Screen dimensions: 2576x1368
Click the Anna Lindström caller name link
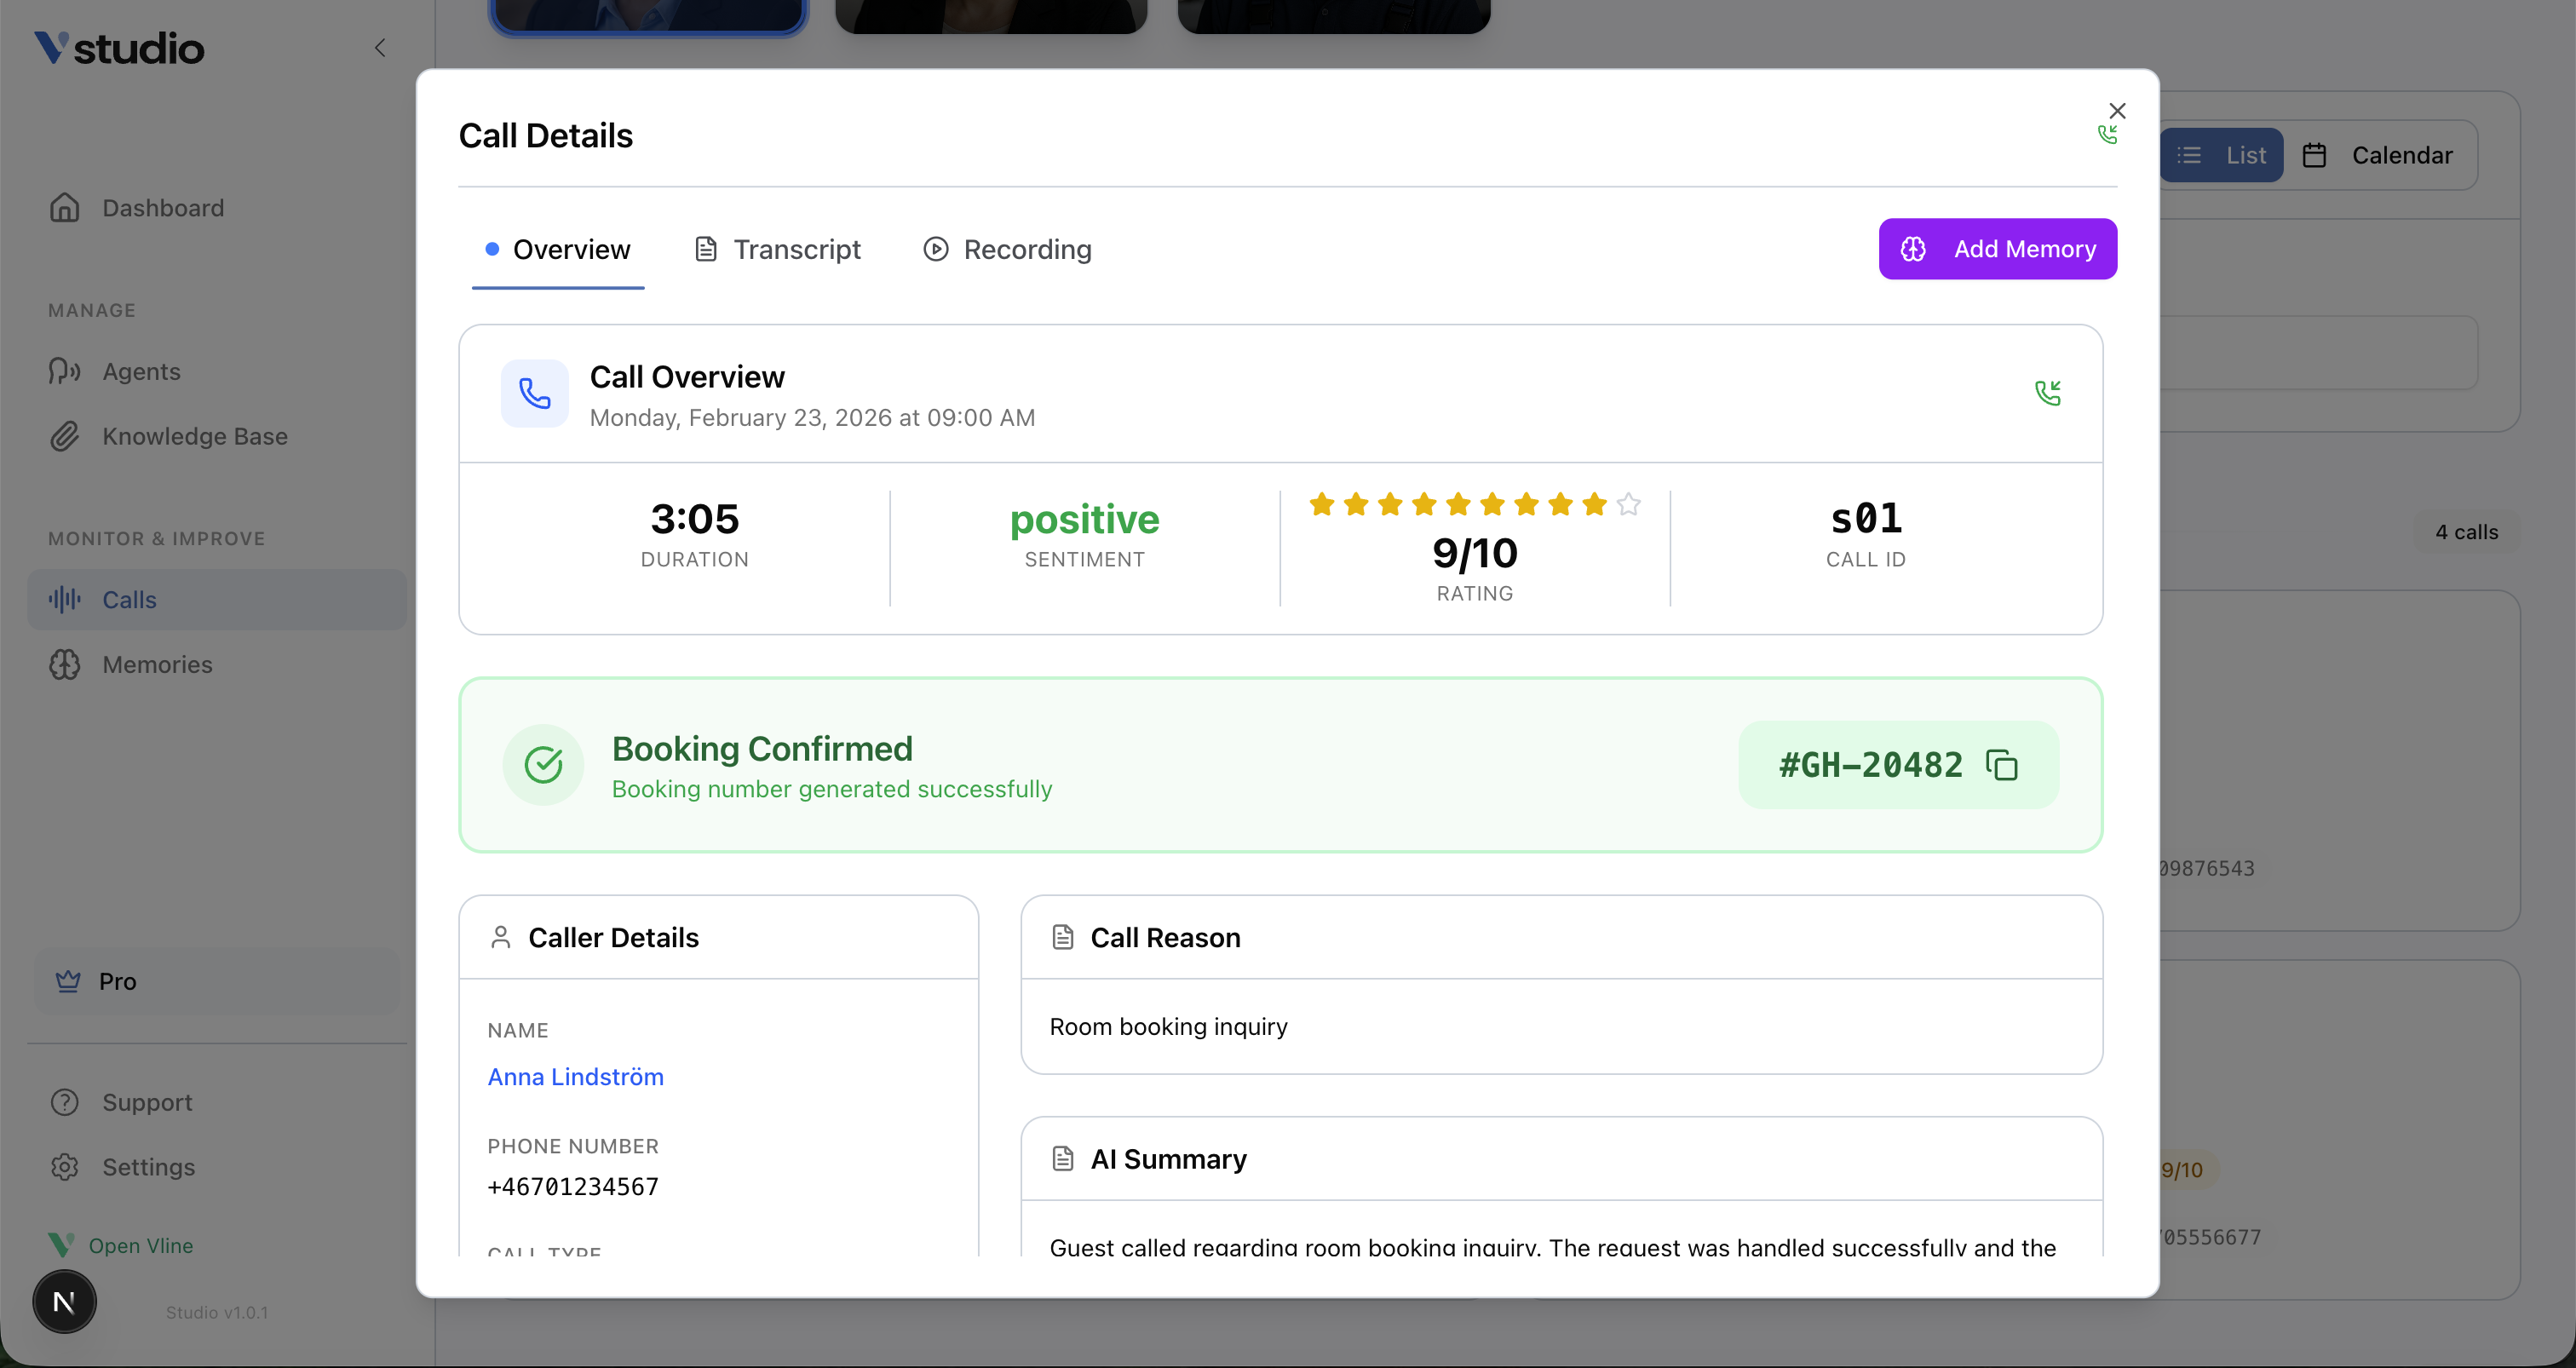tap(575, 1077)
